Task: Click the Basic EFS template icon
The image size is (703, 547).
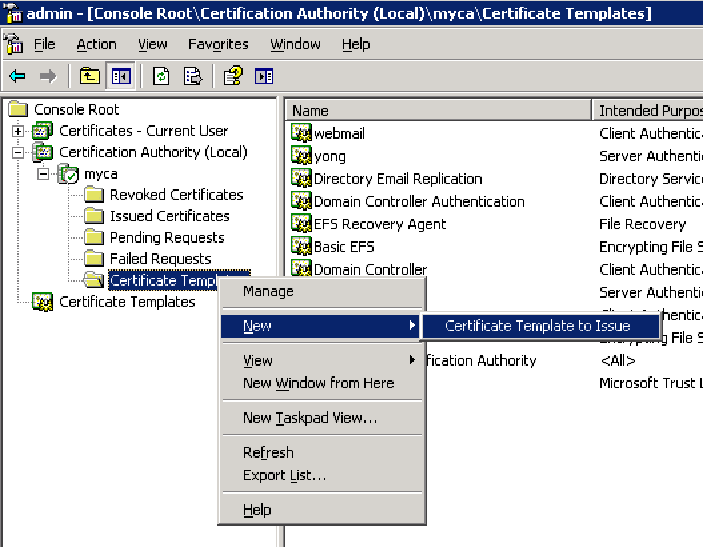Action: tap(301, 247)
